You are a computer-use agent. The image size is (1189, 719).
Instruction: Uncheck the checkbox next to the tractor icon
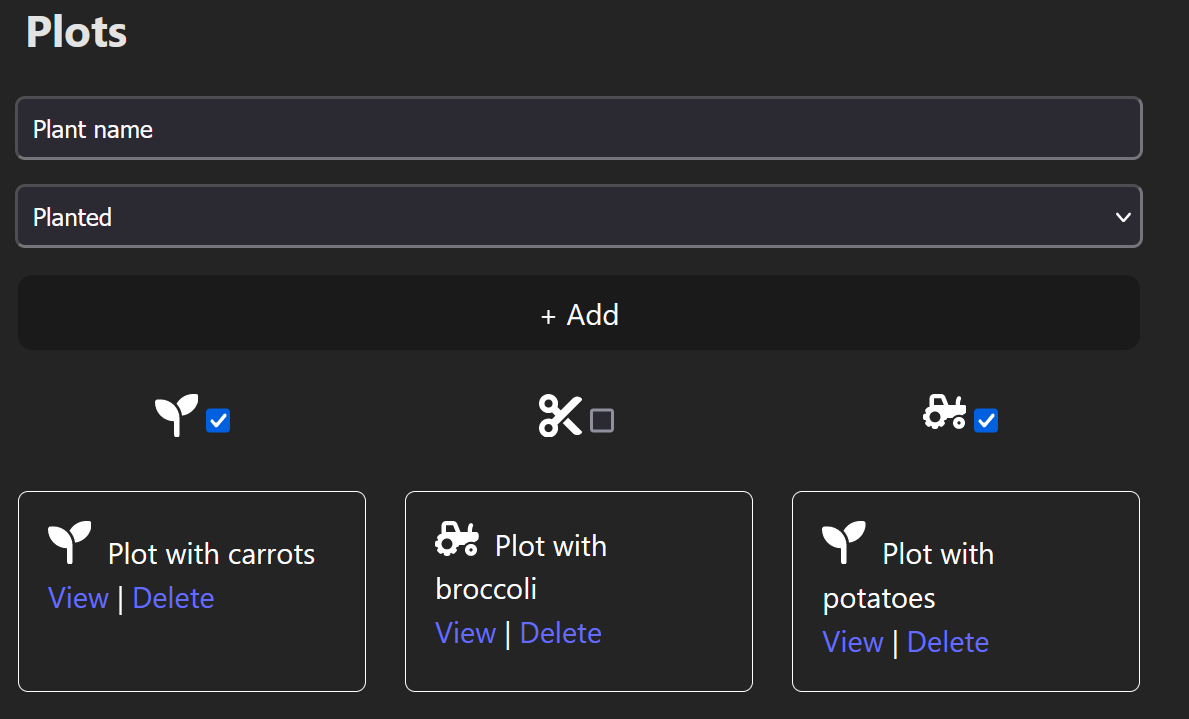click(x=986, y=421)
